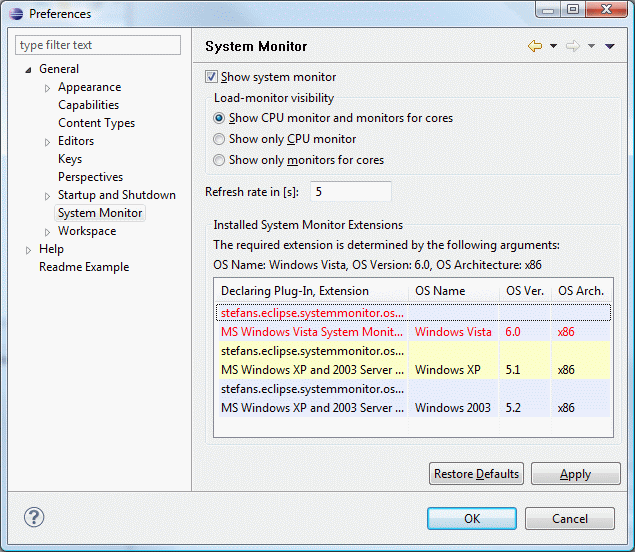
Task: Click the help question mark icon
Action: (34, 517)
